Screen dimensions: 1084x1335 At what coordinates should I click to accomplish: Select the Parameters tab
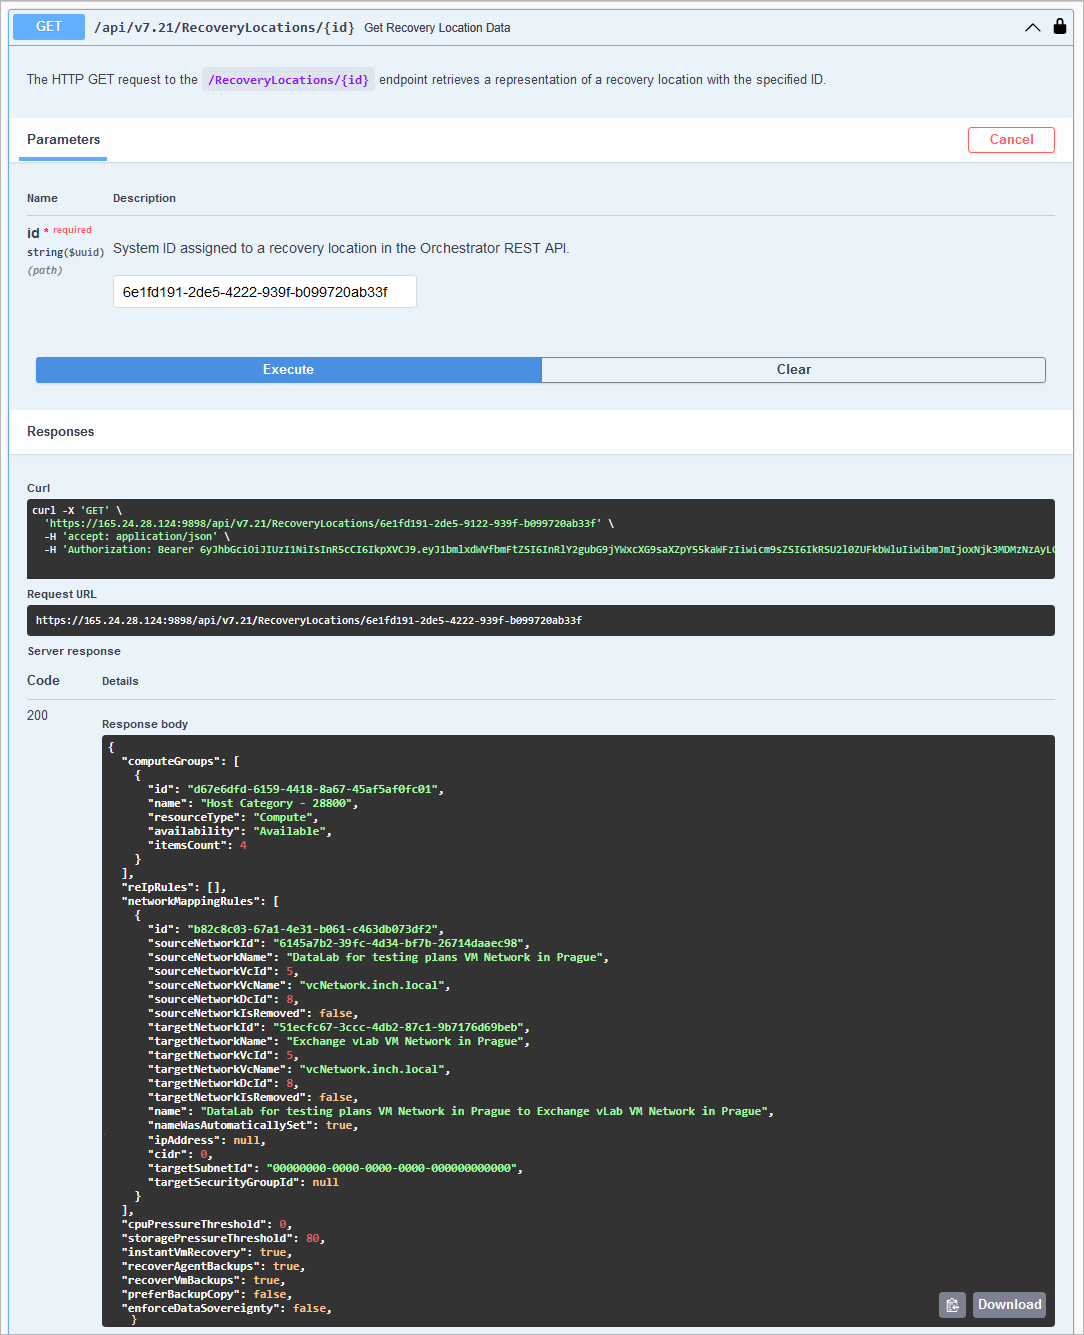[63, 140]
